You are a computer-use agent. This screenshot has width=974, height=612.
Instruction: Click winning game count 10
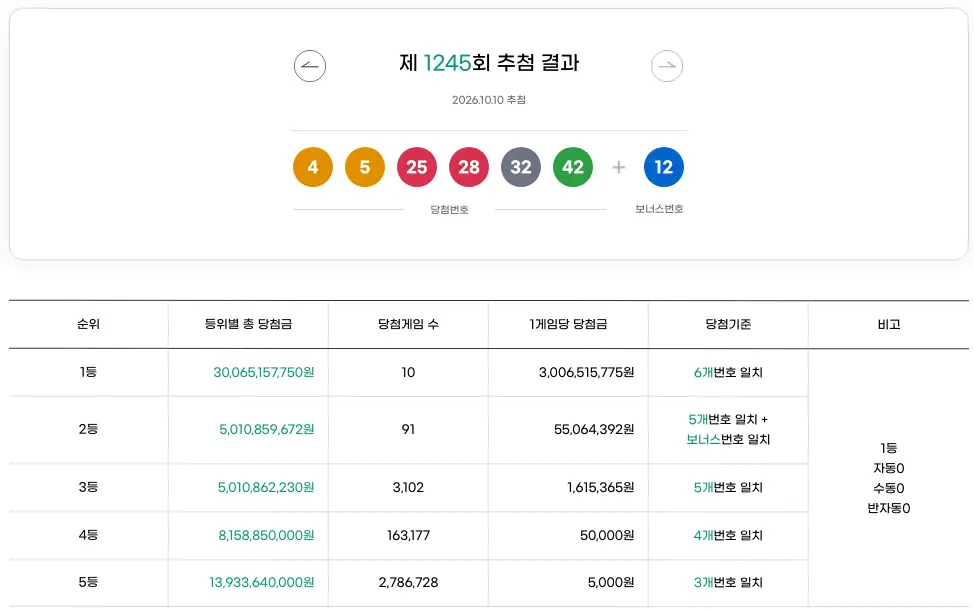[408, 372]
